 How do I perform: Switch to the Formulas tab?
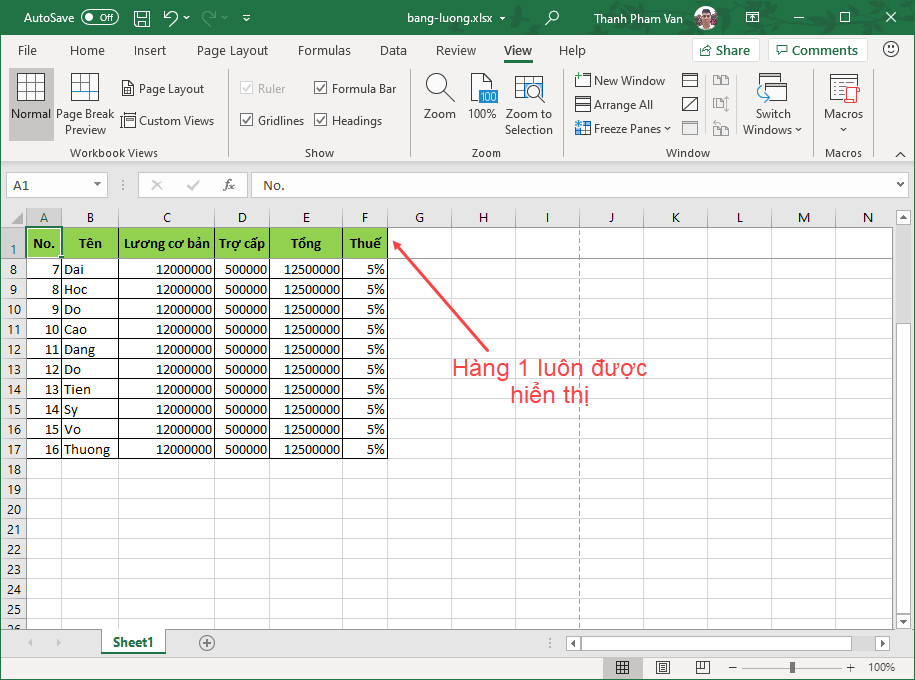click(x=324, y=50)
